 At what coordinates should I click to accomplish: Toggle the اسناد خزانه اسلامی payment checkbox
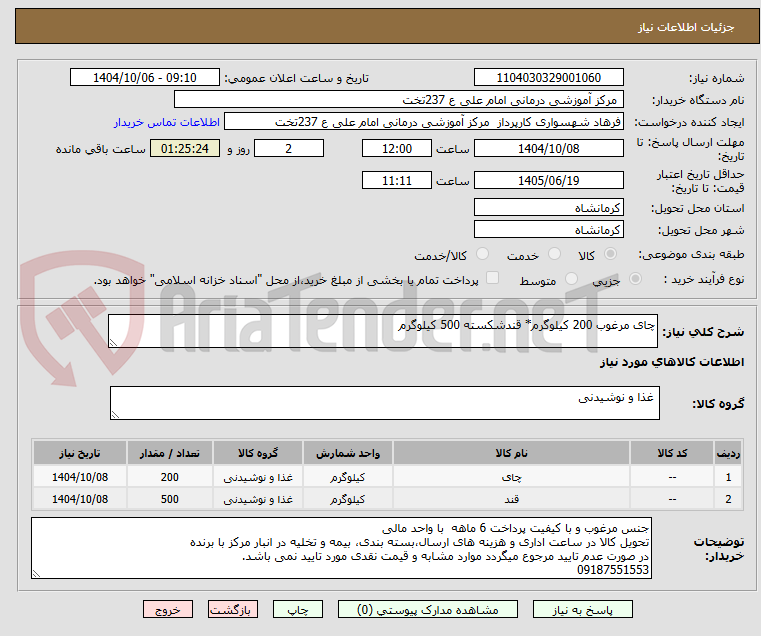492,278
